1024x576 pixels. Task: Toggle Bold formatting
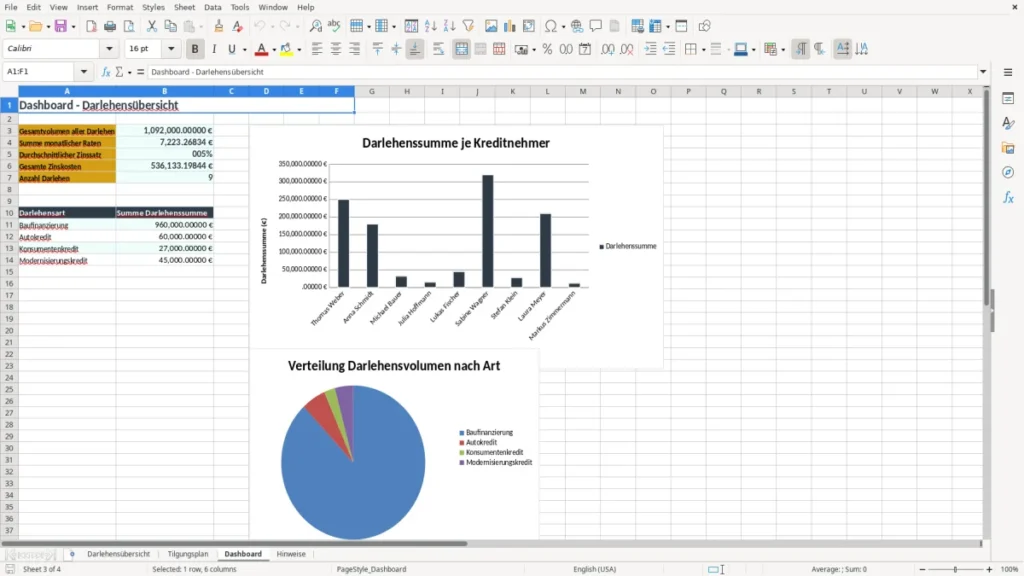click(x=195, y=49)
